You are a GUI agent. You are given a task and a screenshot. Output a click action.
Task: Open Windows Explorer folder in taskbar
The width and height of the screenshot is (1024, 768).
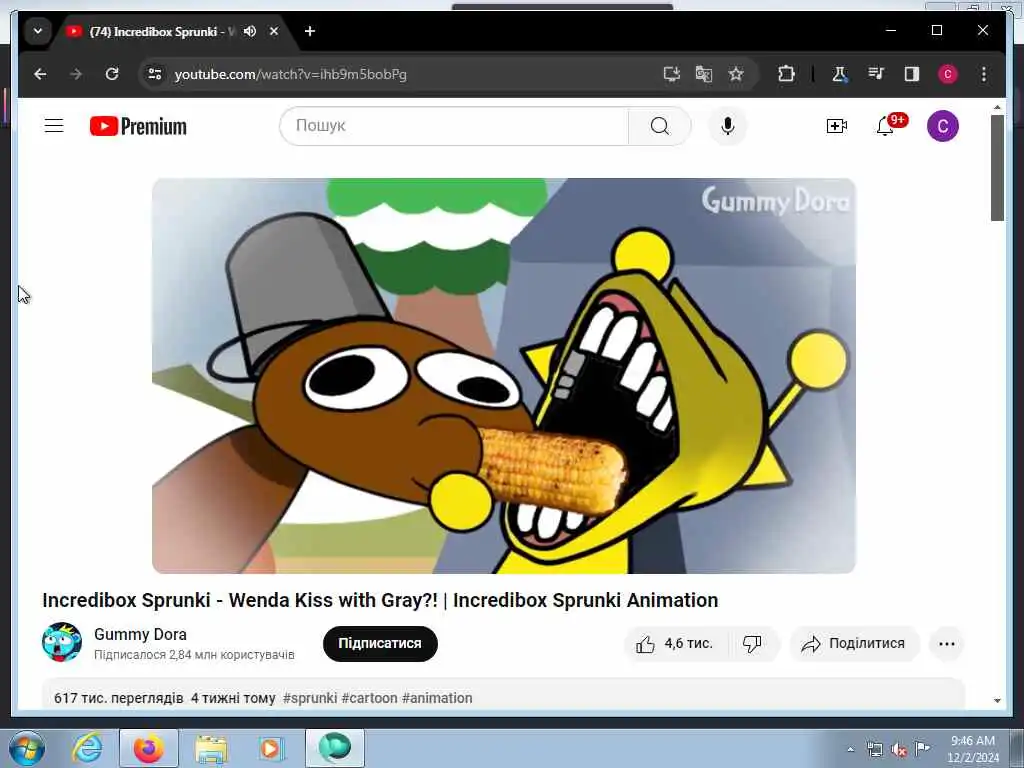tap(211, 748)
